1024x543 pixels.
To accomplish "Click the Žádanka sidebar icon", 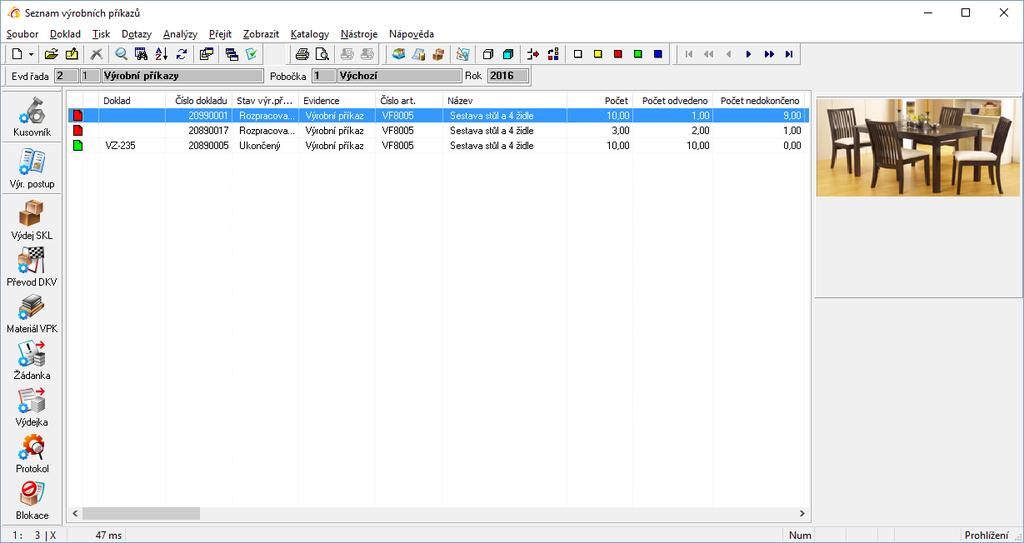I will point(31,360).
